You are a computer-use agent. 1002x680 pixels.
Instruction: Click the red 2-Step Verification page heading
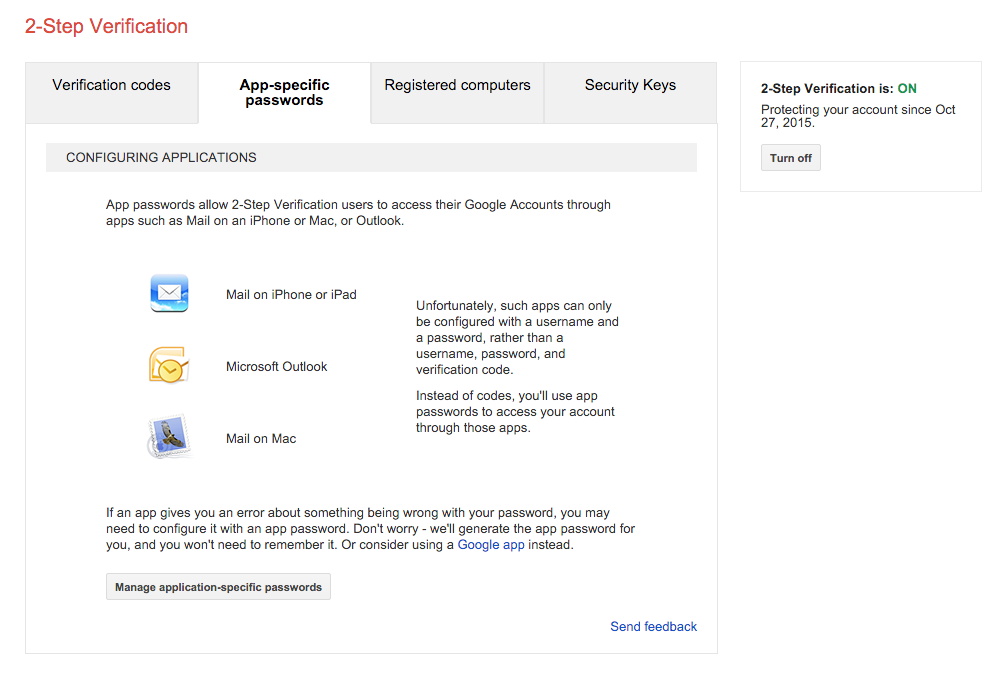coord(106,26)
